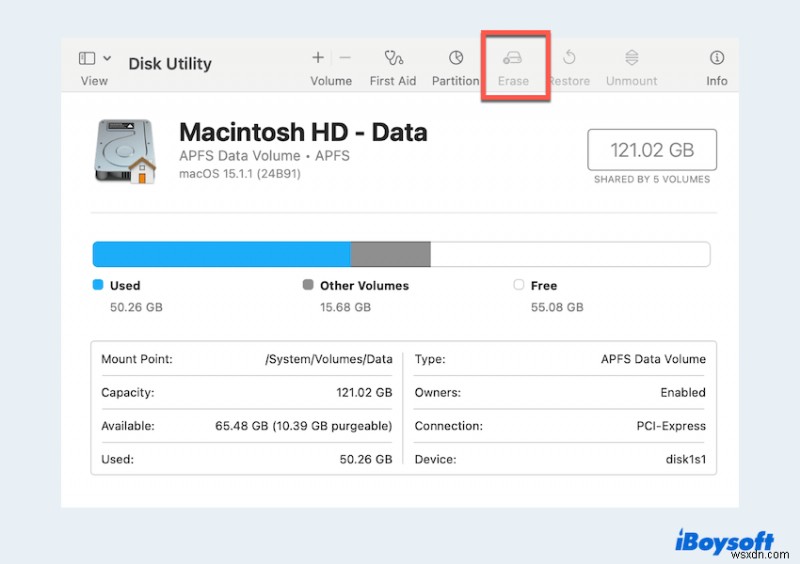The image size is (800, 564).
Task: Expand the View dropdown chevron
Action: [x=107, y=58]
